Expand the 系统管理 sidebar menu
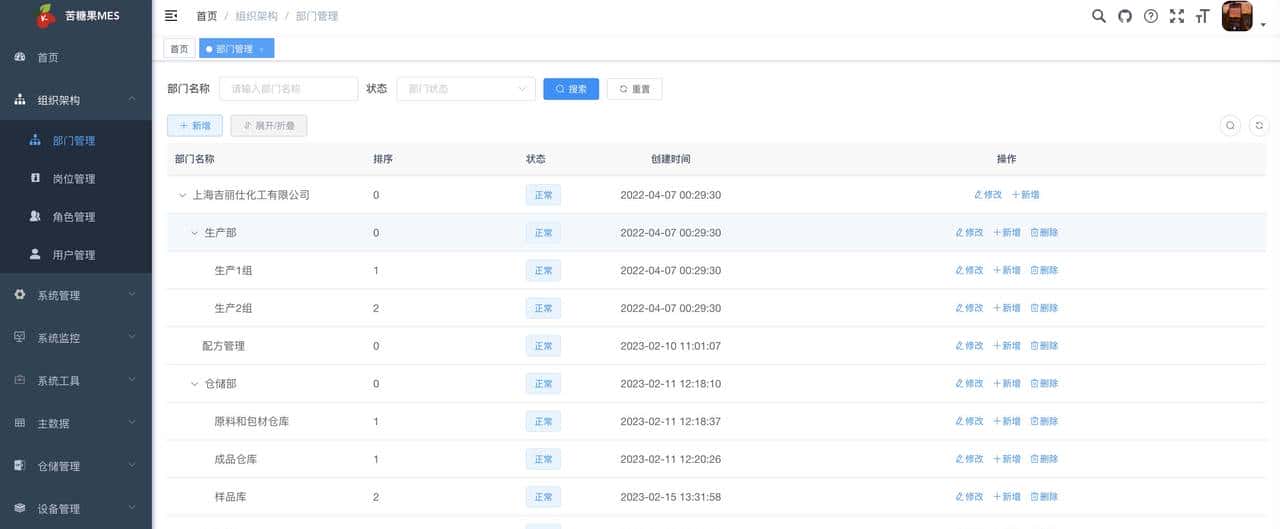The height and width of the screenshot is (529, 1280). [x=76, y=295]
